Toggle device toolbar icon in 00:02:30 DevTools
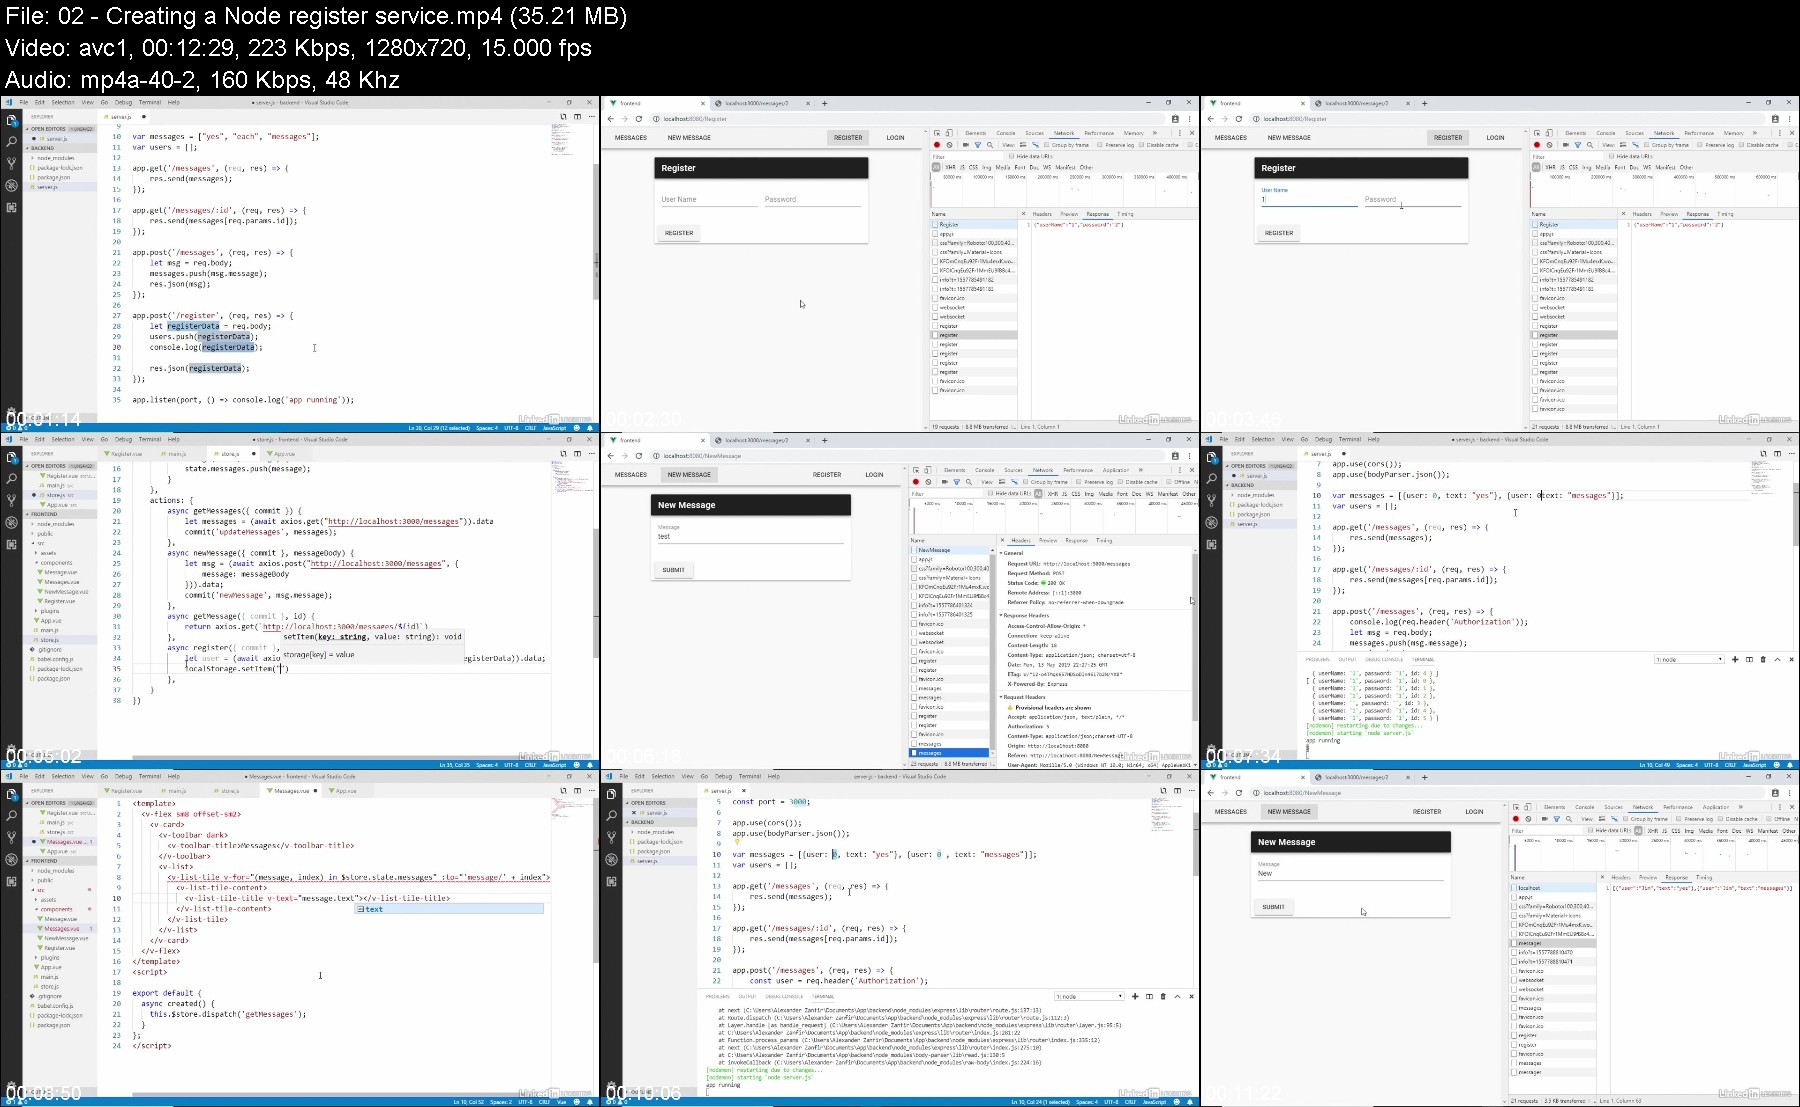Image resolution: width=1800 pixels, height=1107 pixels. tap(949, 133)
